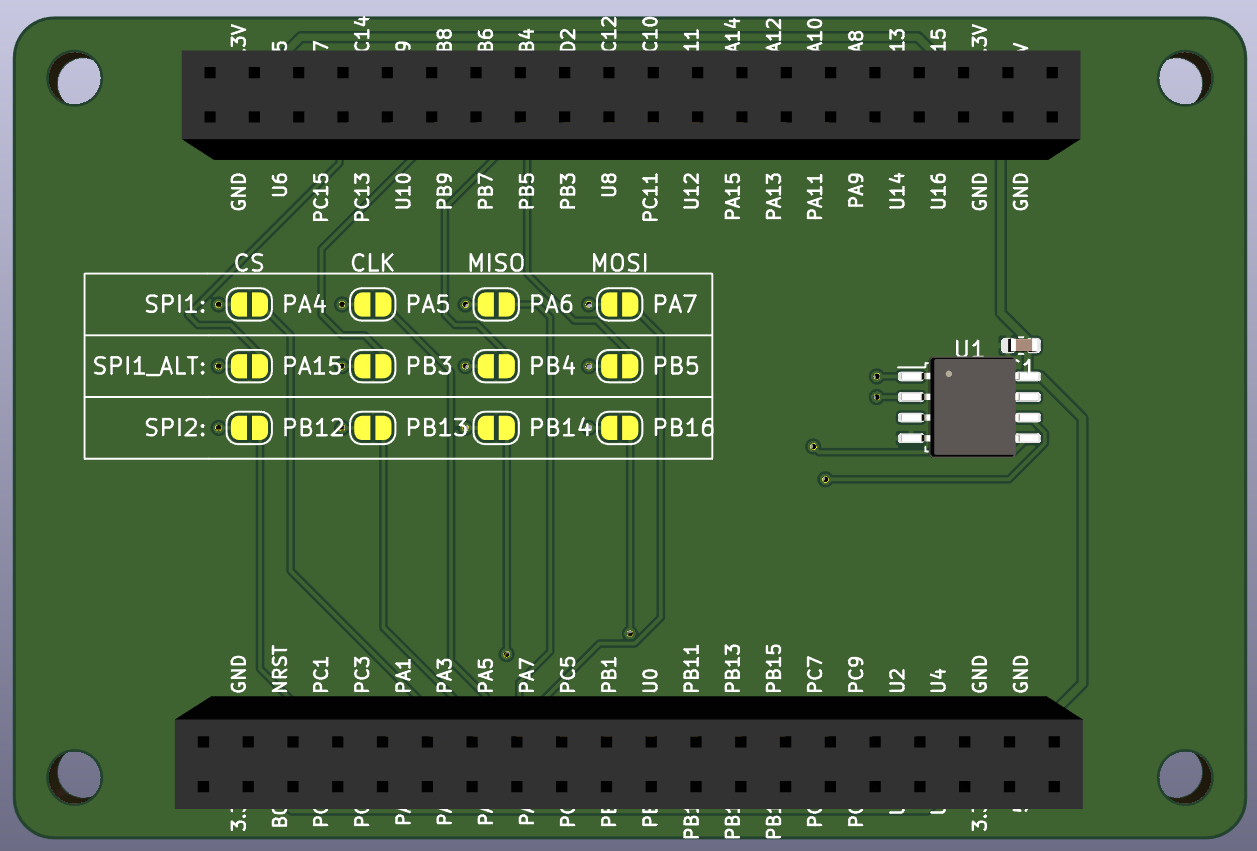Screen dimensions: 1257x851
Task: Click 'PB16' label in the jumper table
Action: coord(684,428)
